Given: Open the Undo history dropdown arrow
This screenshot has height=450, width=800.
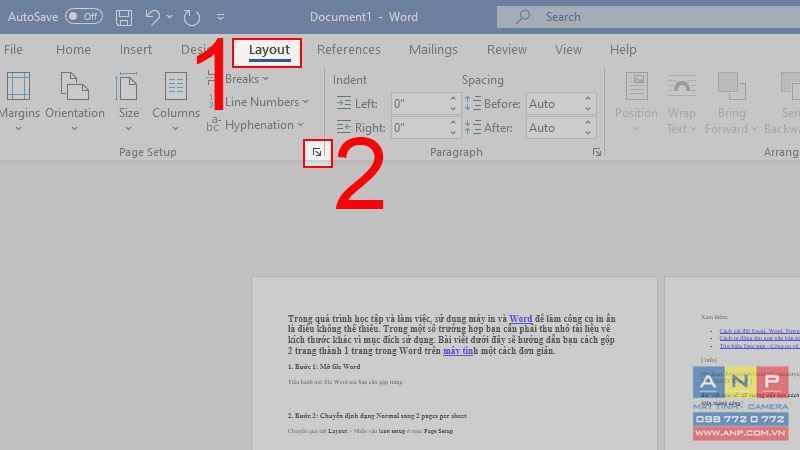Looking at the screenshot, I should pyautogui.click(x=169, y=17).
